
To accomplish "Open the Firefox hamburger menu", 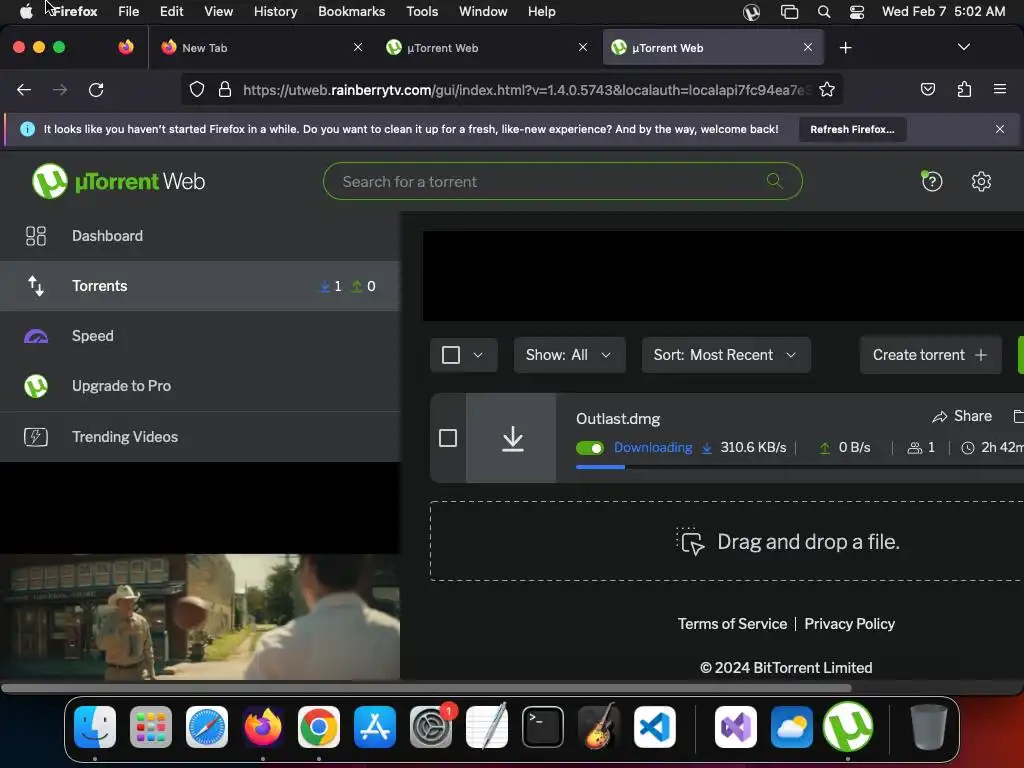I will [x=999, y=89].
